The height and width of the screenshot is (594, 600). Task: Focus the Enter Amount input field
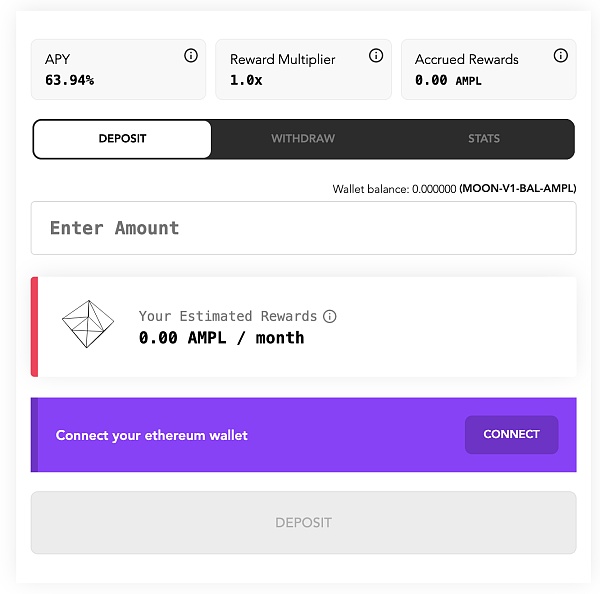303,228
